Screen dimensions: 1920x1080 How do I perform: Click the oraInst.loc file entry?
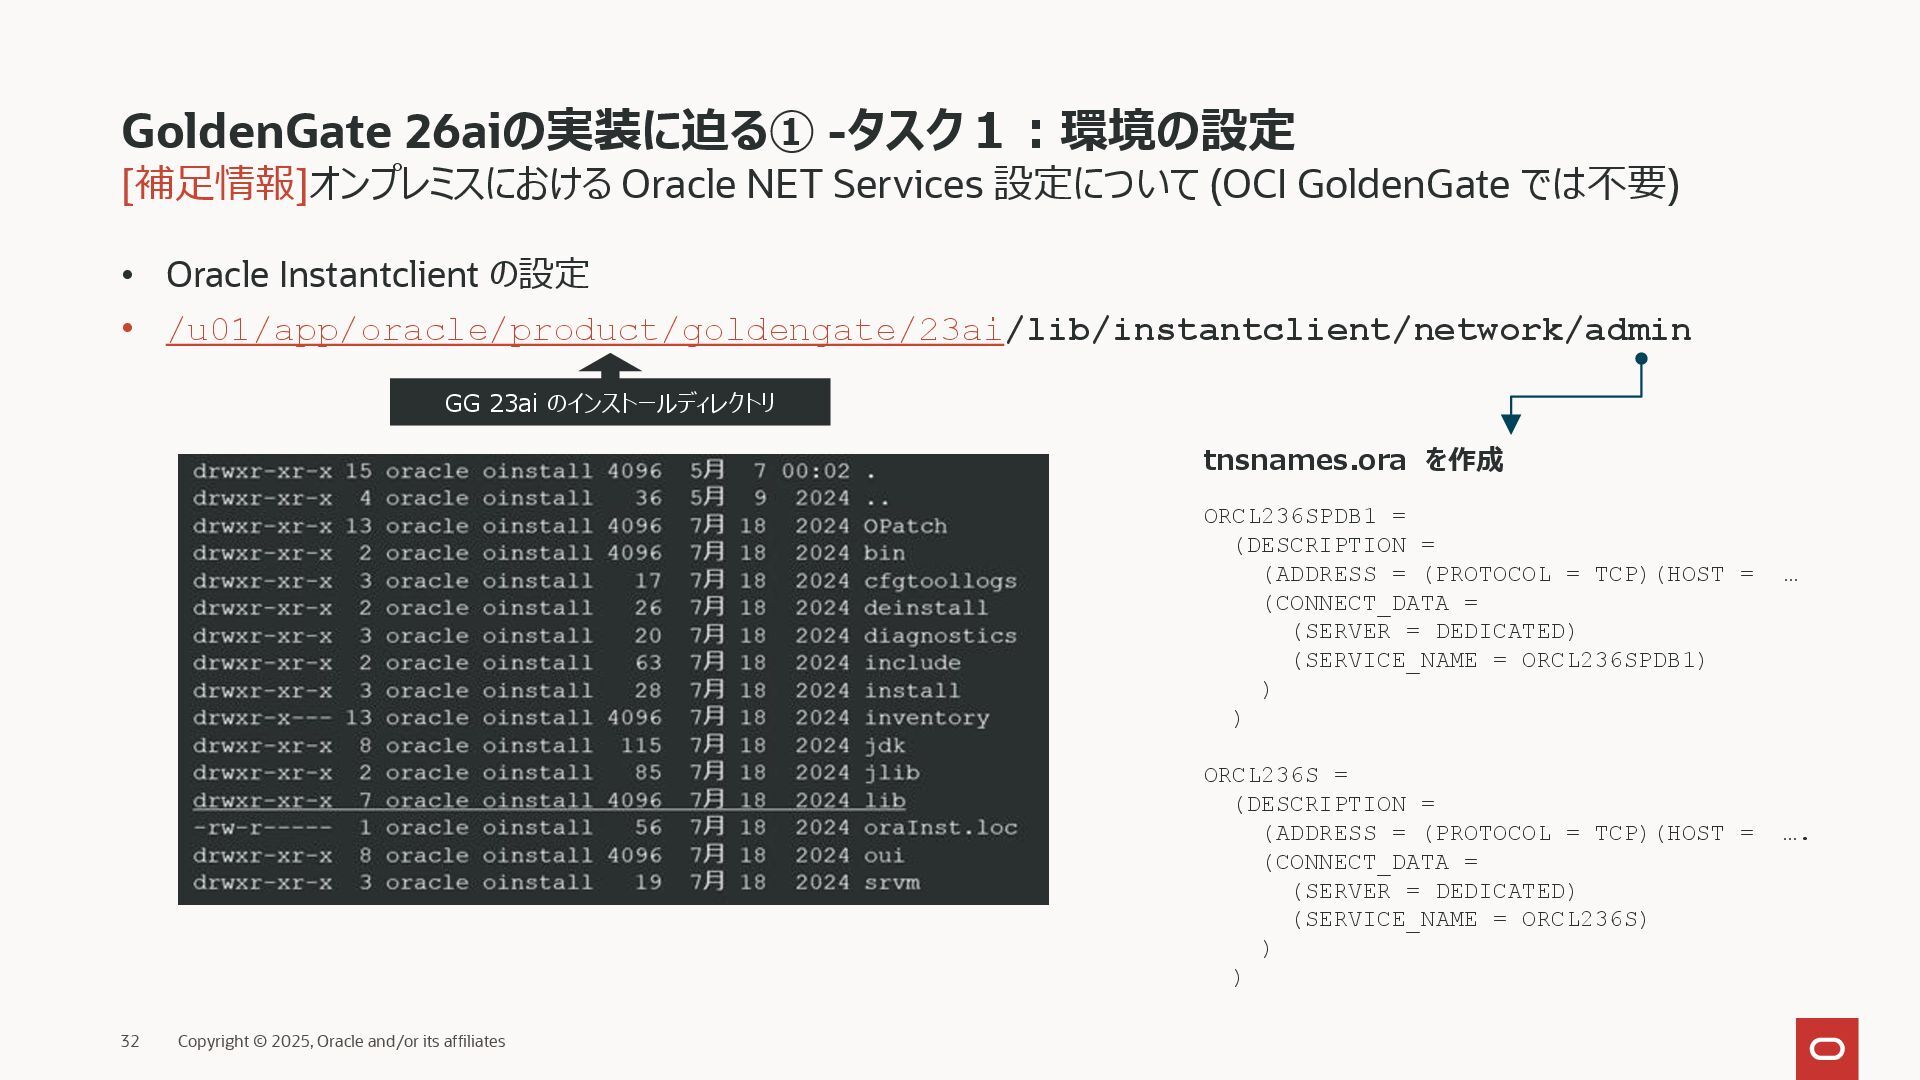940,828
